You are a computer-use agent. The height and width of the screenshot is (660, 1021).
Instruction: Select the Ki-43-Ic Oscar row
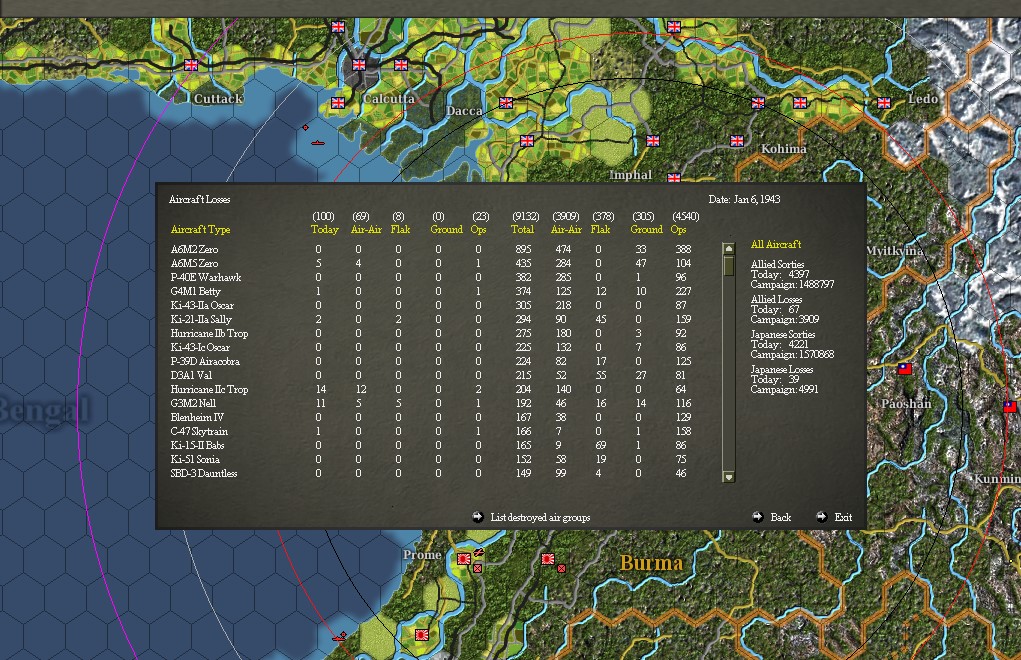431,347
